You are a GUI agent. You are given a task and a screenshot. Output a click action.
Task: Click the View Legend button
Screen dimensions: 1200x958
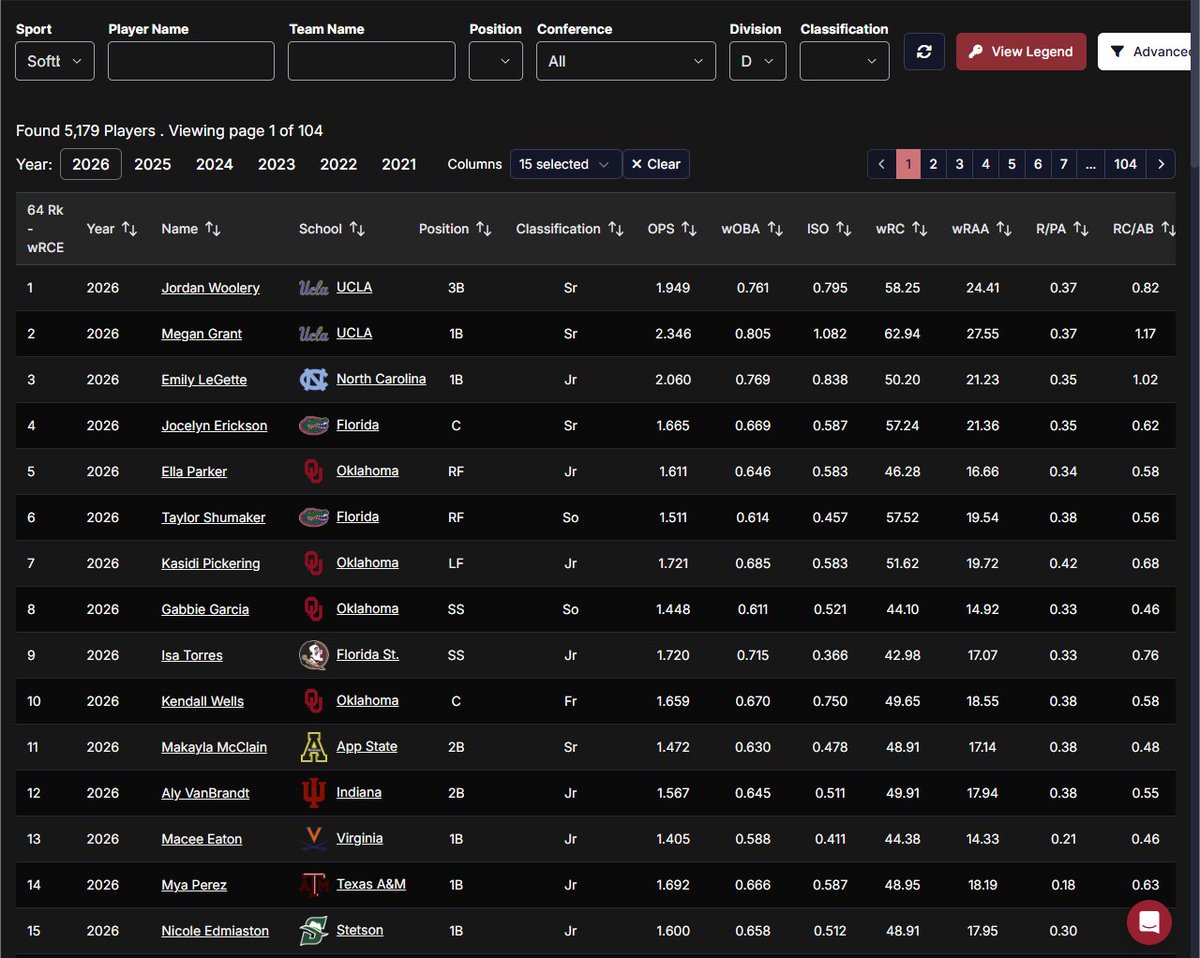1020,50
